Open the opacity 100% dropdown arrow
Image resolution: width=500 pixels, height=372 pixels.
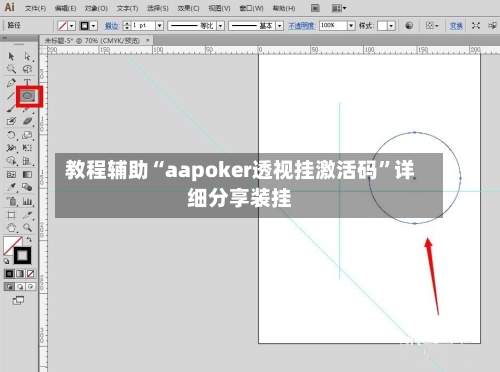[x=351, y=26]
